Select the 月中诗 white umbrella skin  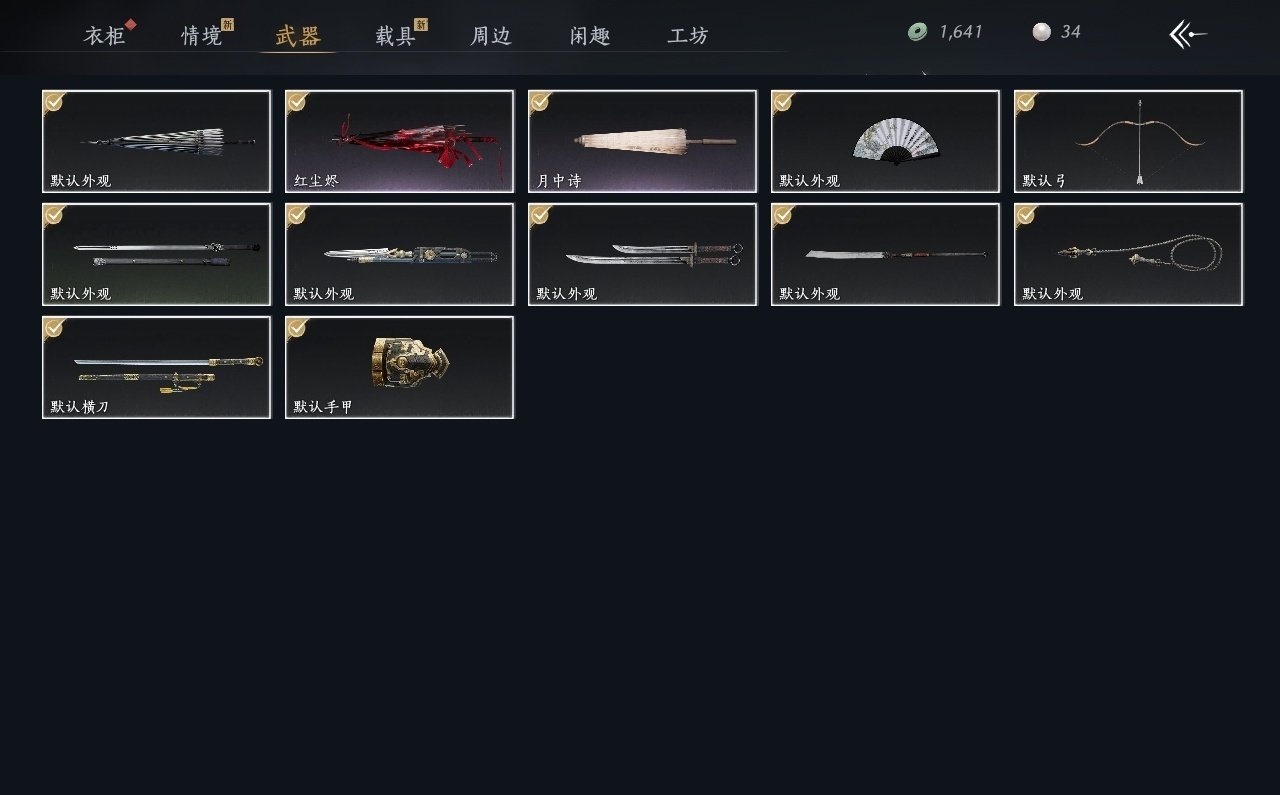[x=642, y=141]
